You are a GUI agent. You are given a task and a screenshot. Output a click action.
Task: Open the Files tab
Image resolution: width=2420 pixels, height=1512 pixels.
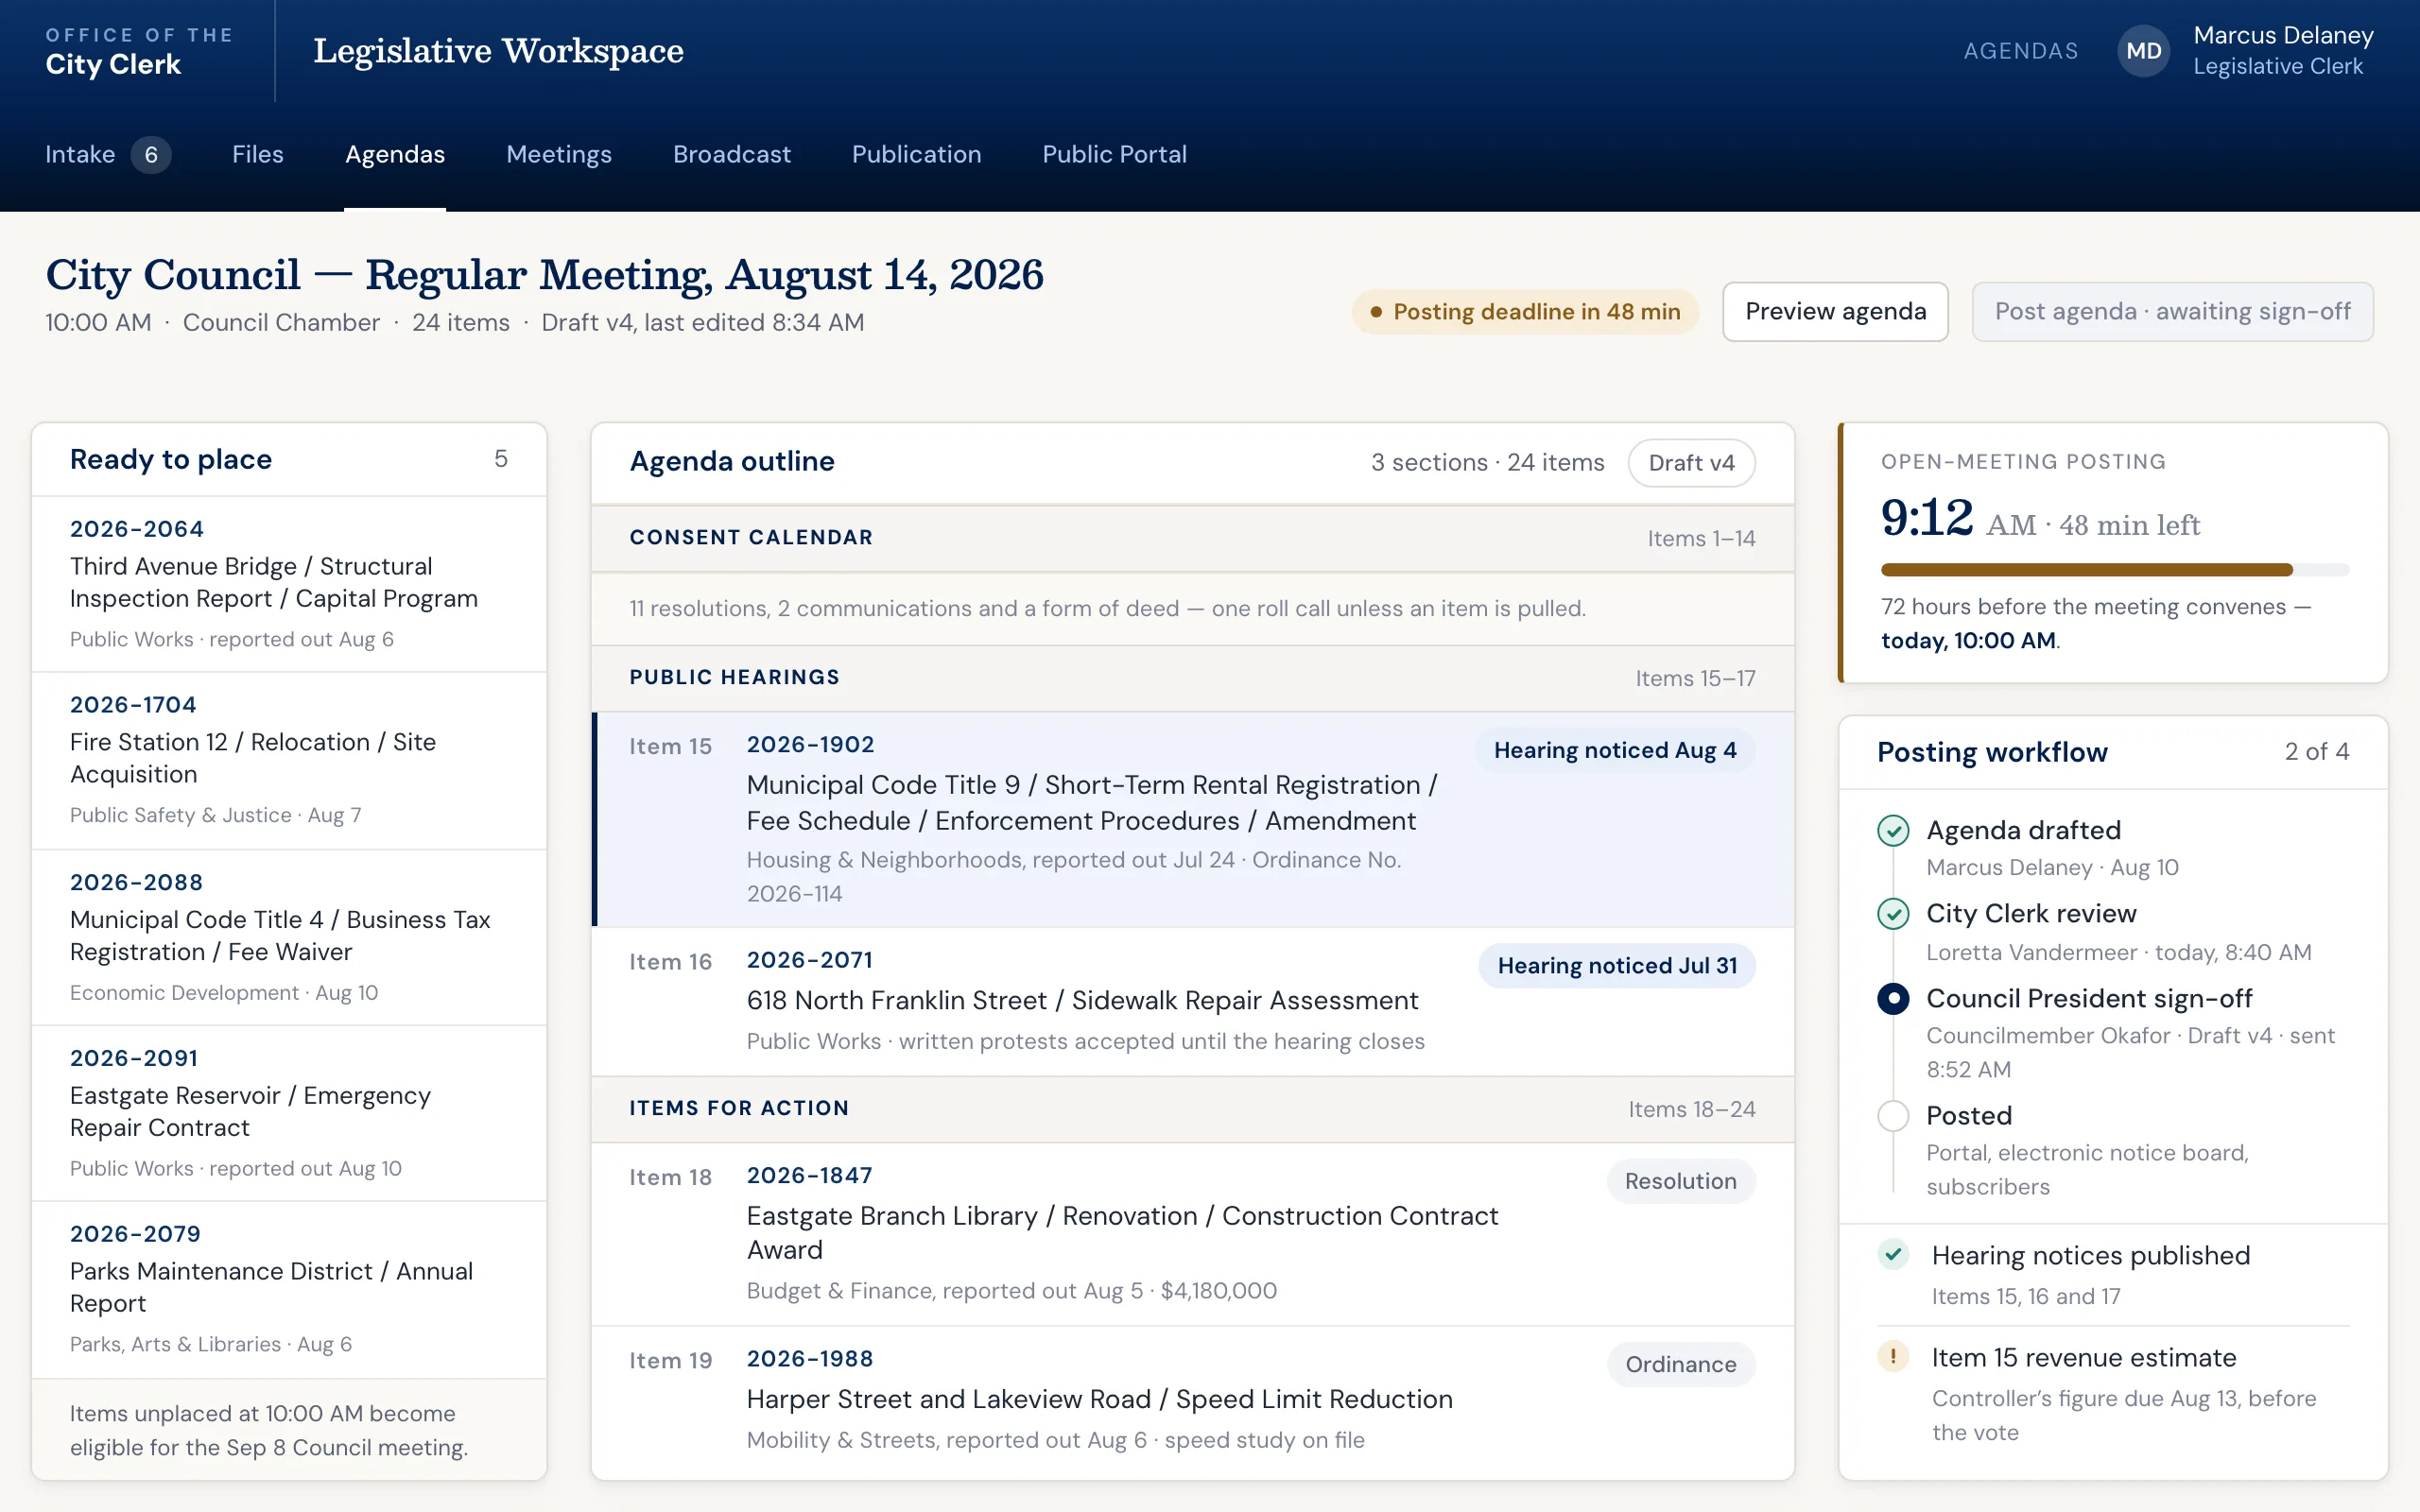point(258,155)
